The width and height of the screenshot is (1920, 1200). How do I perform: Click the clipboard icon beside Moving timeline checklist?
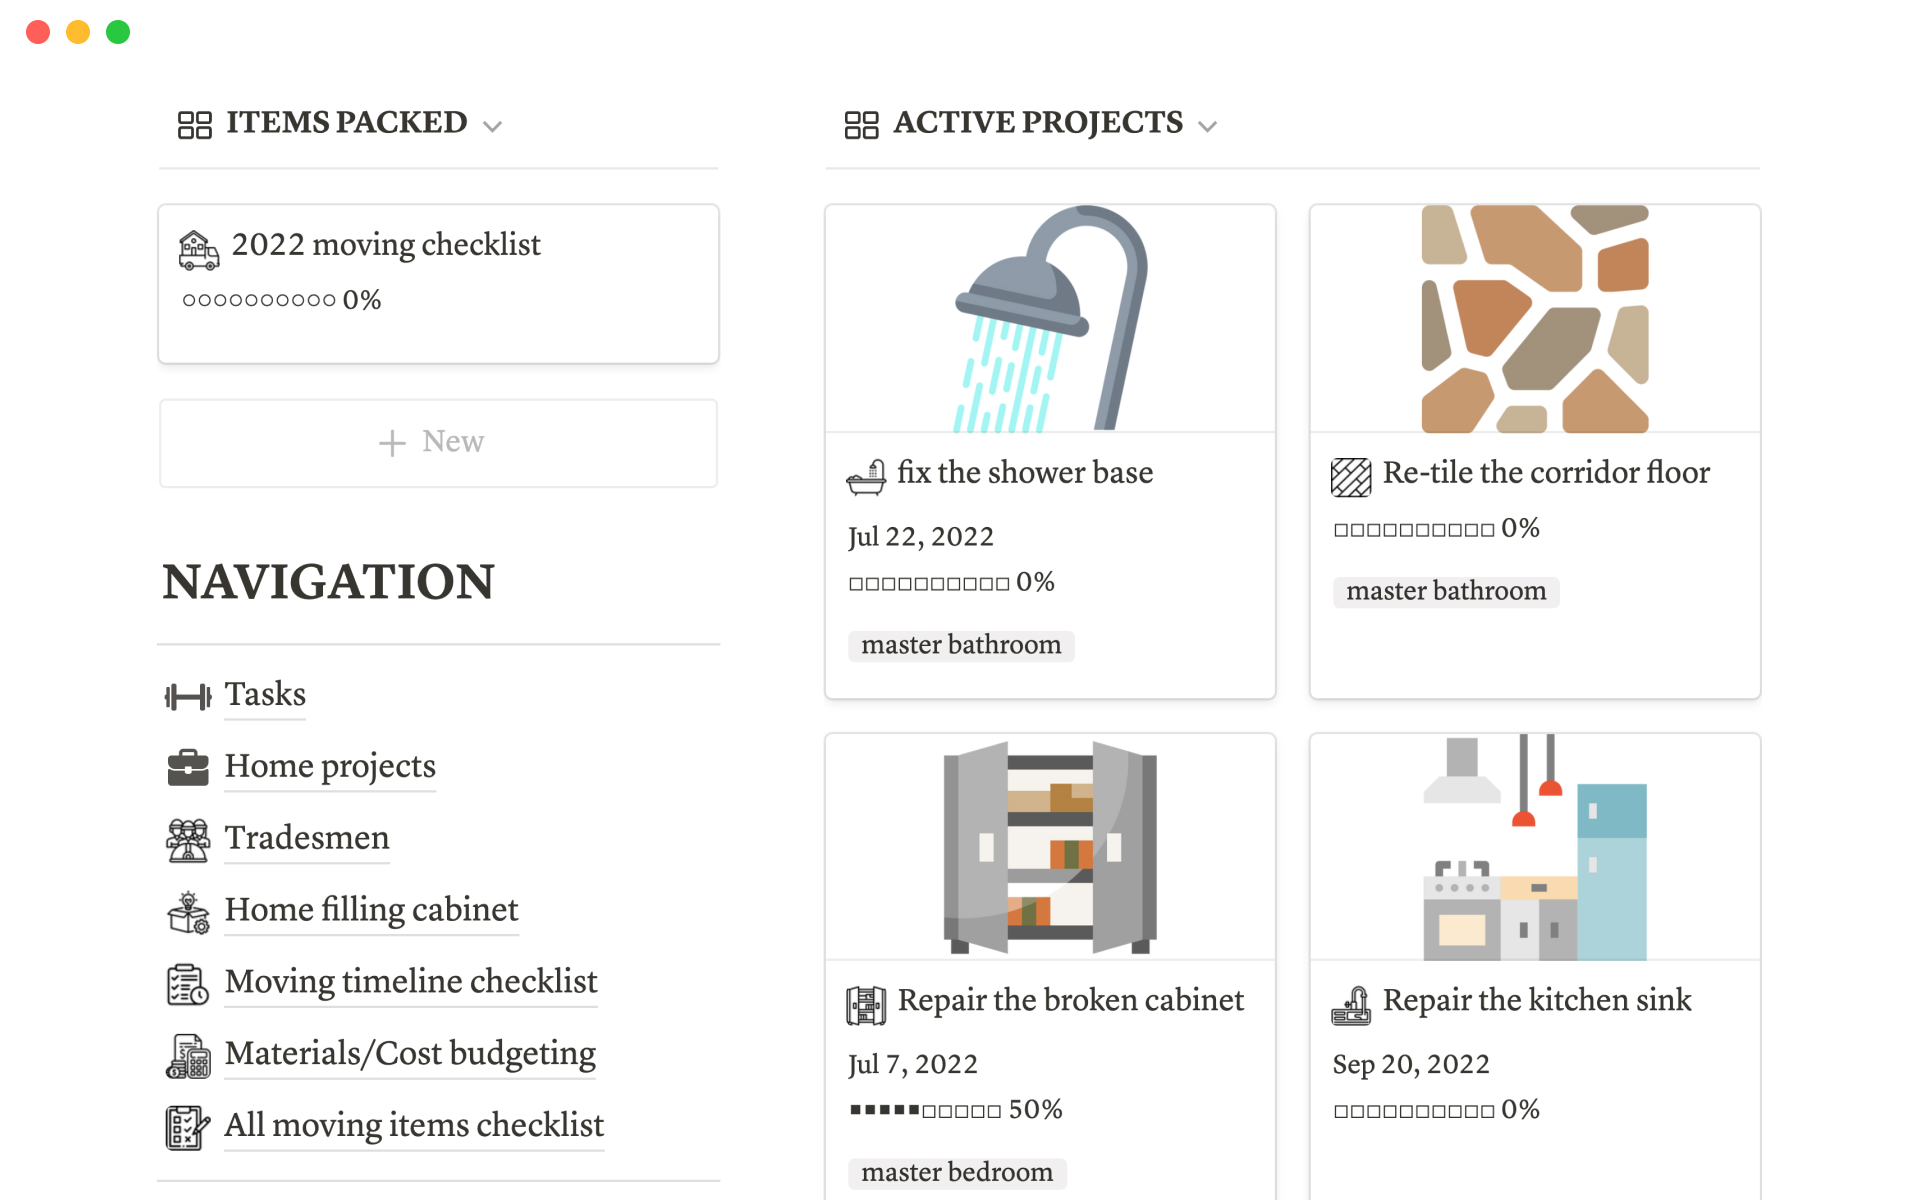(188, 984)
